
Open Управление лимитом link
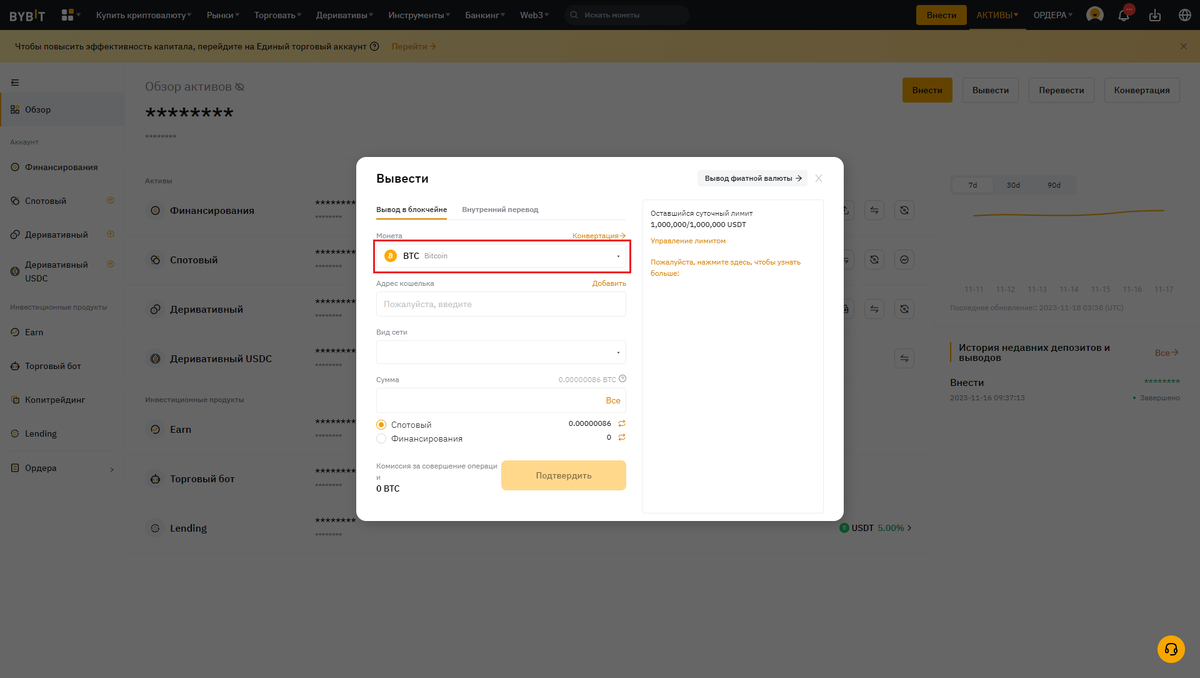688,241
